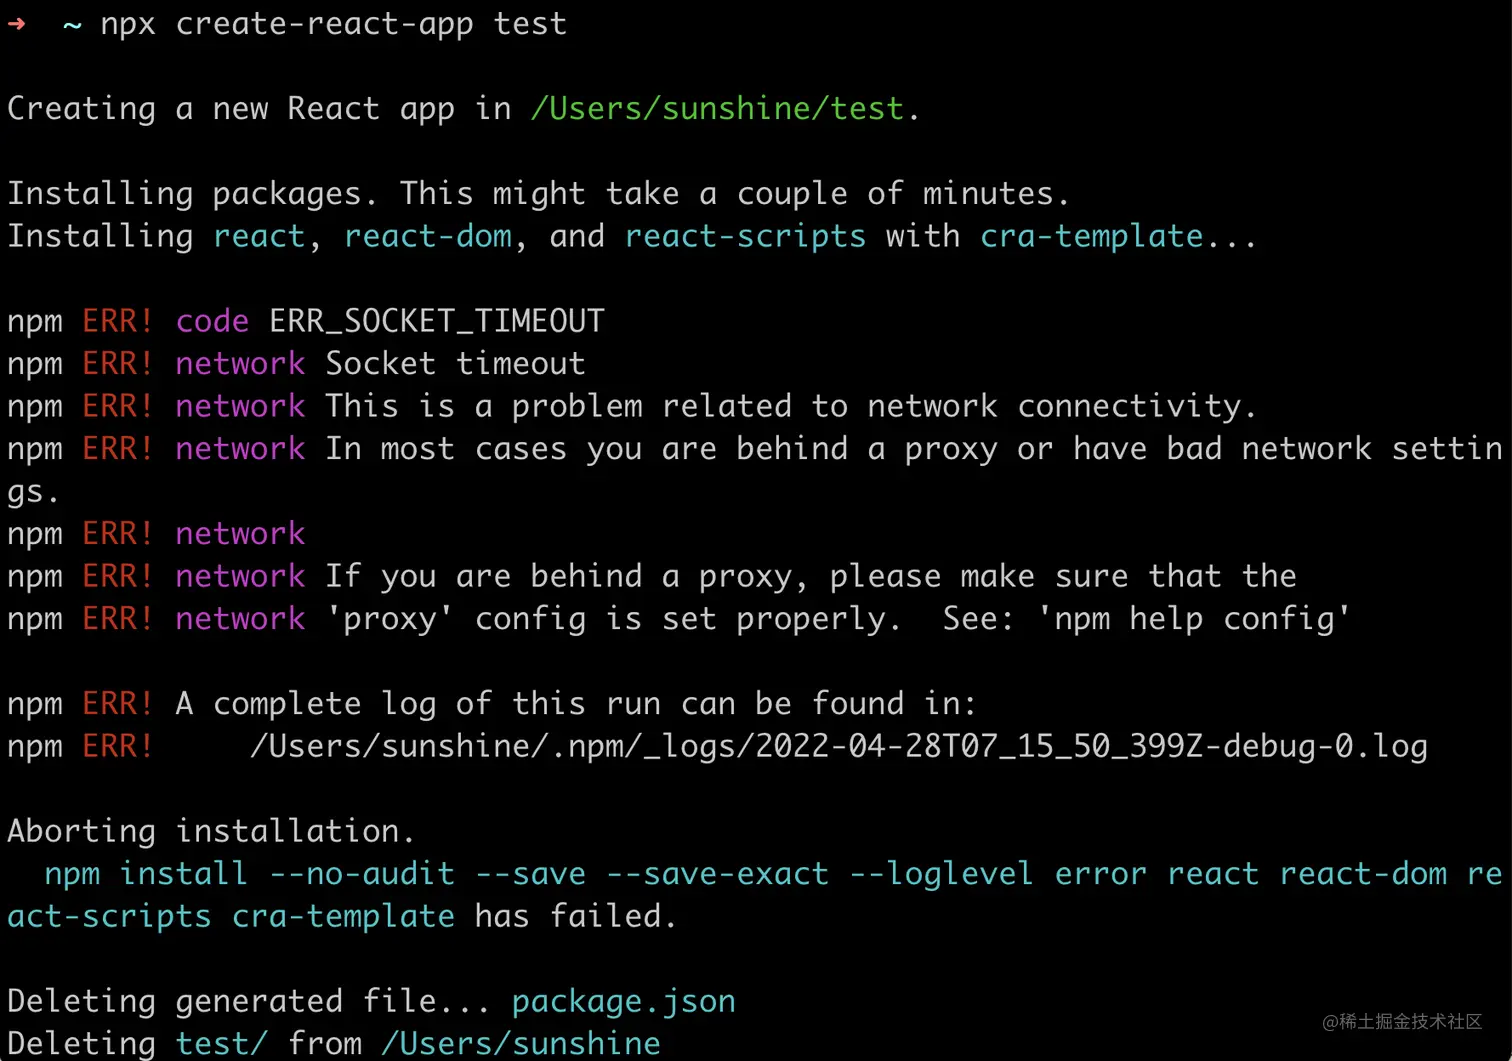The height and width of the screenshot is (1061, 1512).
Task: Click the /Users/sunshine path on last line
Action: coord(520,1043)
